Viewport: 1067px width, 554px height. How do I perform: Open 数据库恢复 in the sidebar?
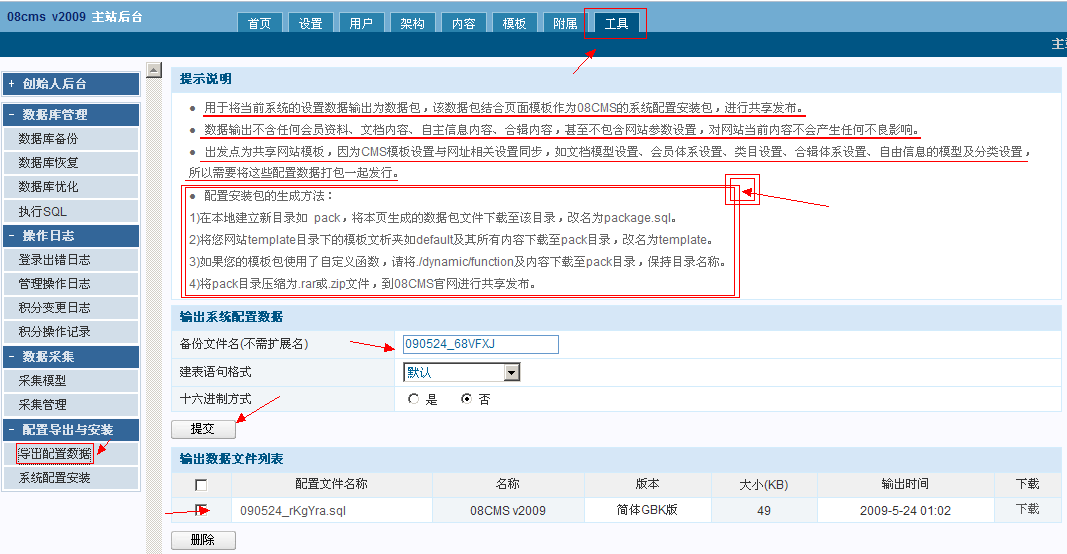[x=71, y=163]
